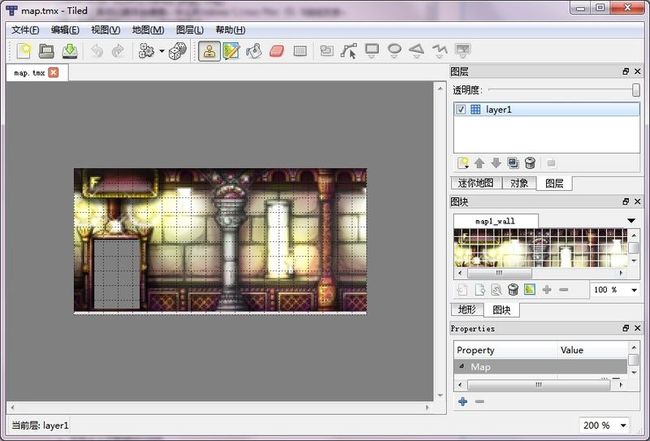Undo the last action

pos(97,51)
